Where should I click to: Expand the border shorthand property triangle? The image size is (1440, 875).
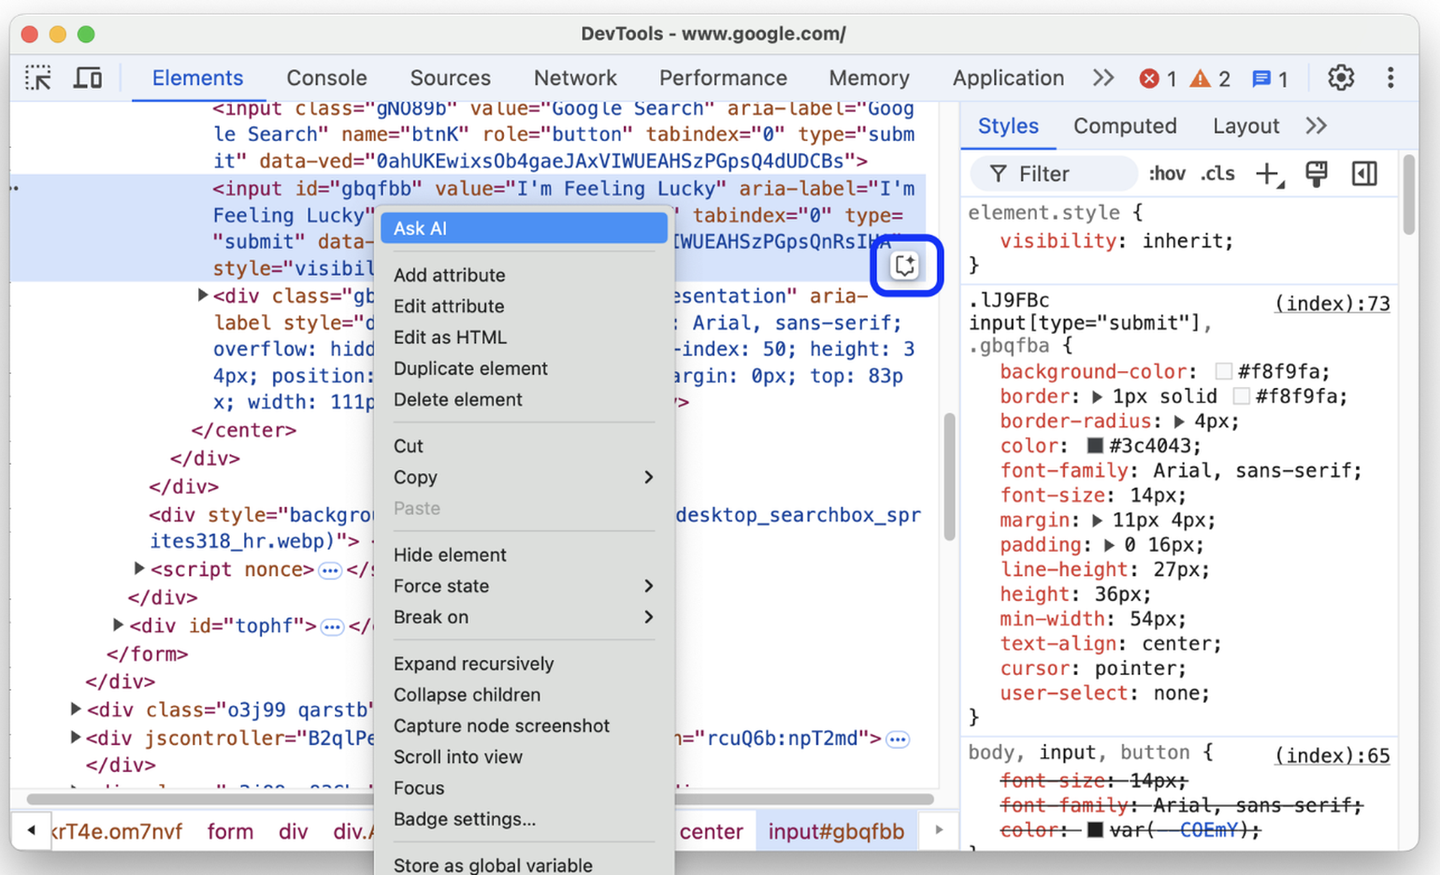click(x=1097, y=397)
